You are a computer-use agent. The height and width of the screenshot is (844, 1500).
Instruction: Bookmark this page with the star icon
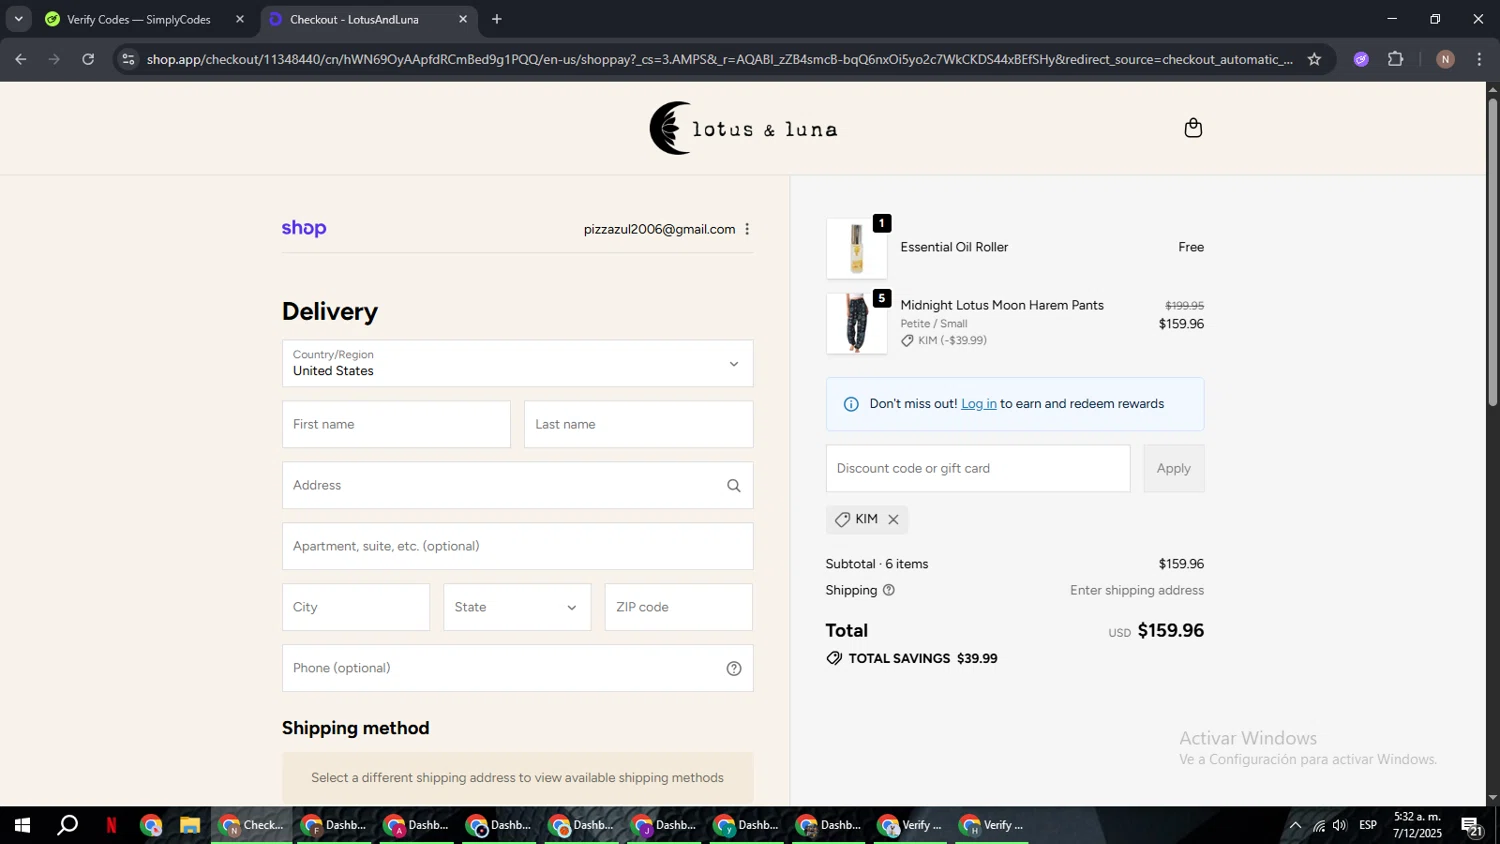point(1314,59)
